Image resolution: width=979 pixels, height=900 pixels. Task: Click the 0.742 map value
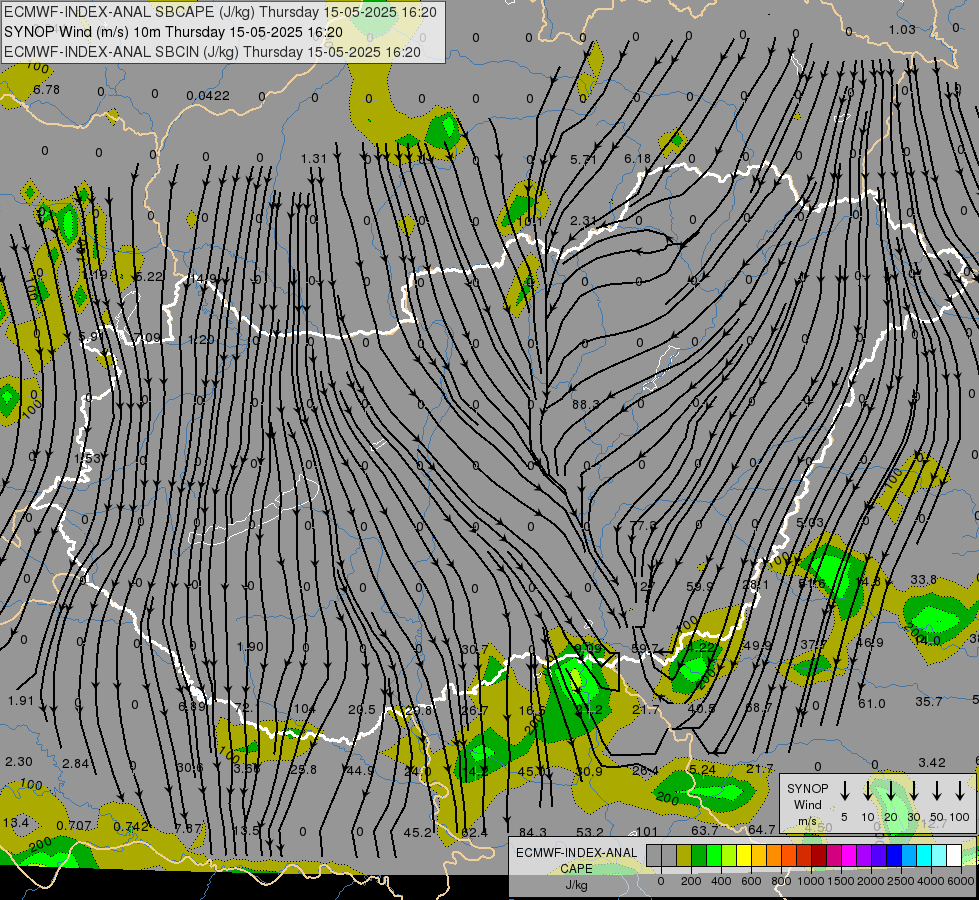(x=131, y=826)
